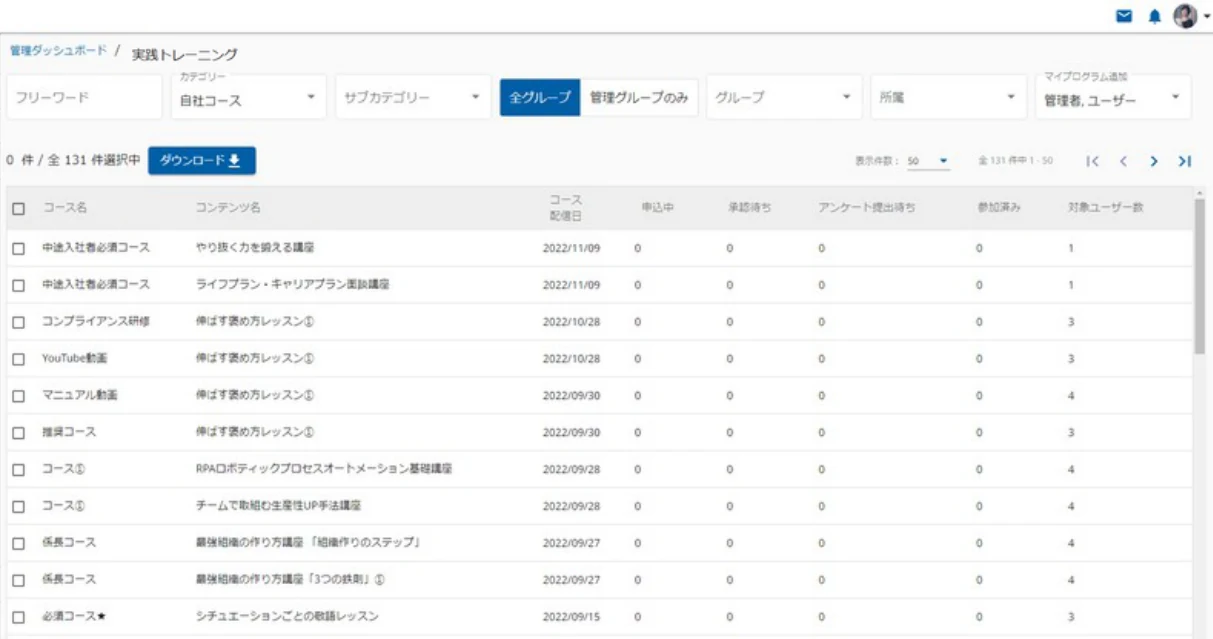Click the ダウンロード button
The width and height of the screenshot is (1213, 639).
click(202, 161)
